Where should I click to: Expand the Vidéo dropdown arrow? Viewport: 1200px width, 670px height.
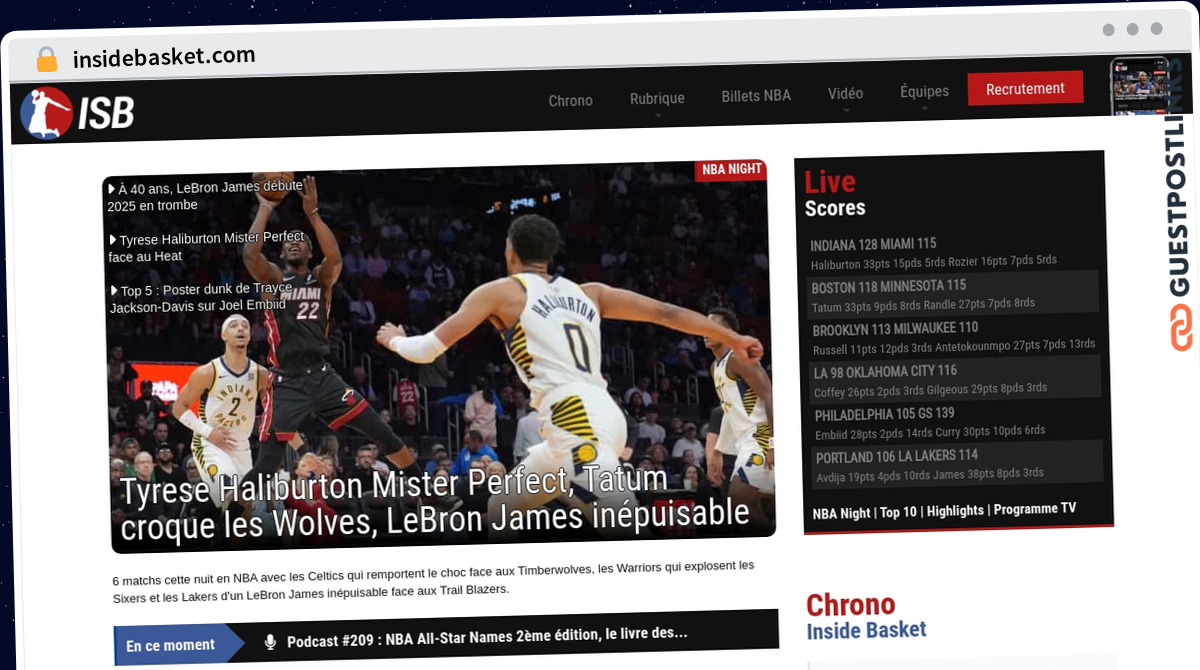(x=846, y=110)
